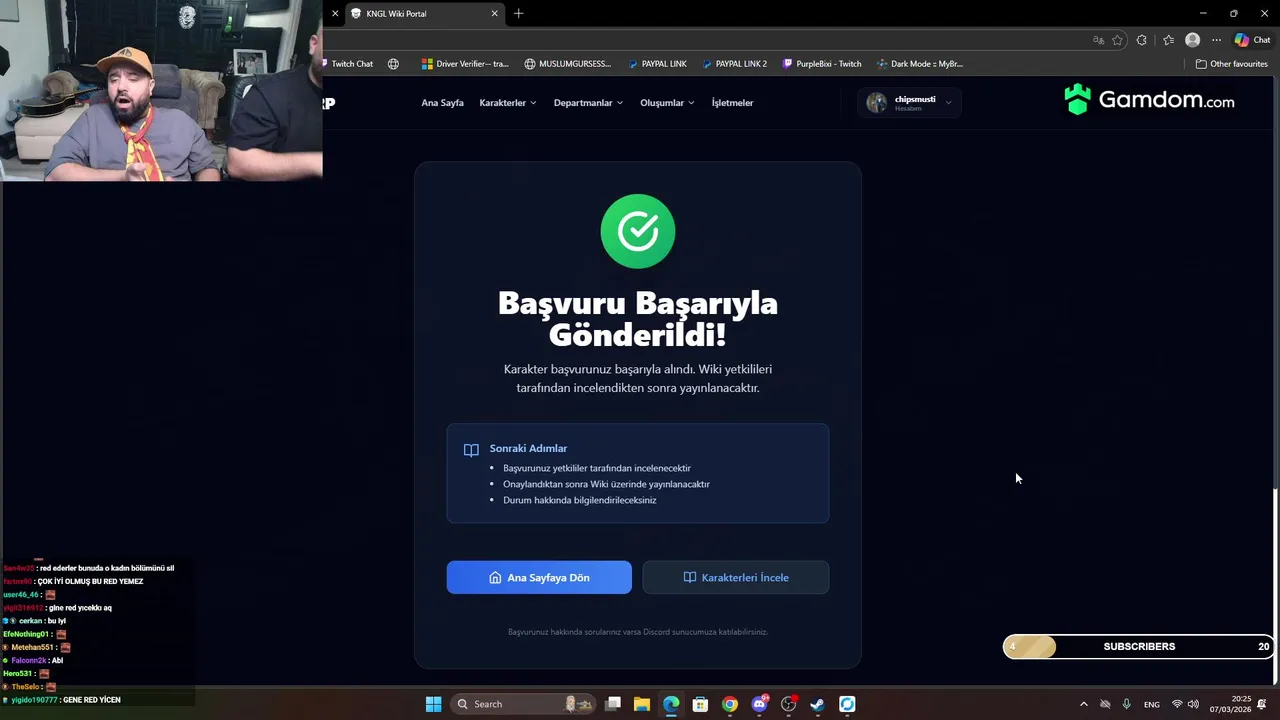Open Task View in taskbar
Image resolution: width=1280 pixels, height=720 pixels.
(x=613, y=704)
